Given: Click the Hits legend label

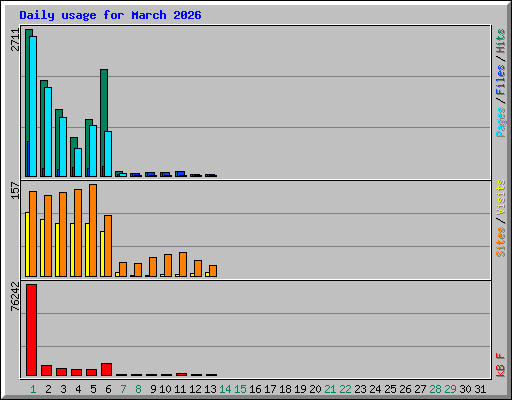Looking at the screenshot, I should 501,41.
